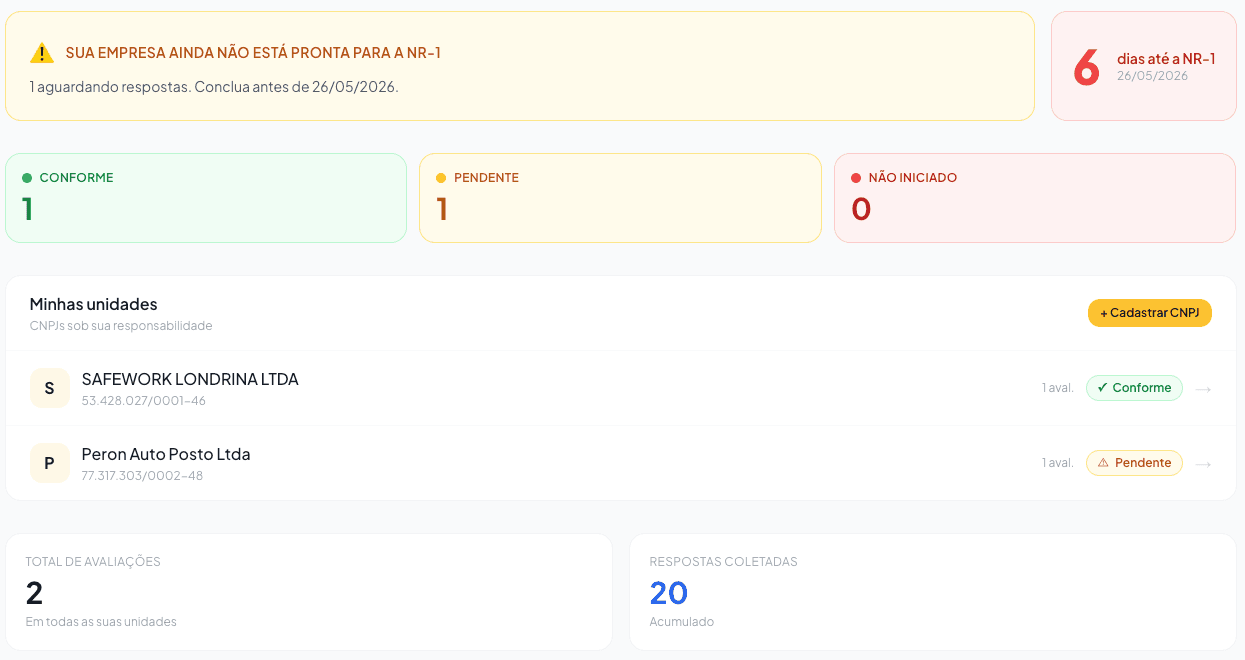Select the NÃO INICIADO summary card
This screenshot has height=660, width=1245.
tap(1035, 198)
